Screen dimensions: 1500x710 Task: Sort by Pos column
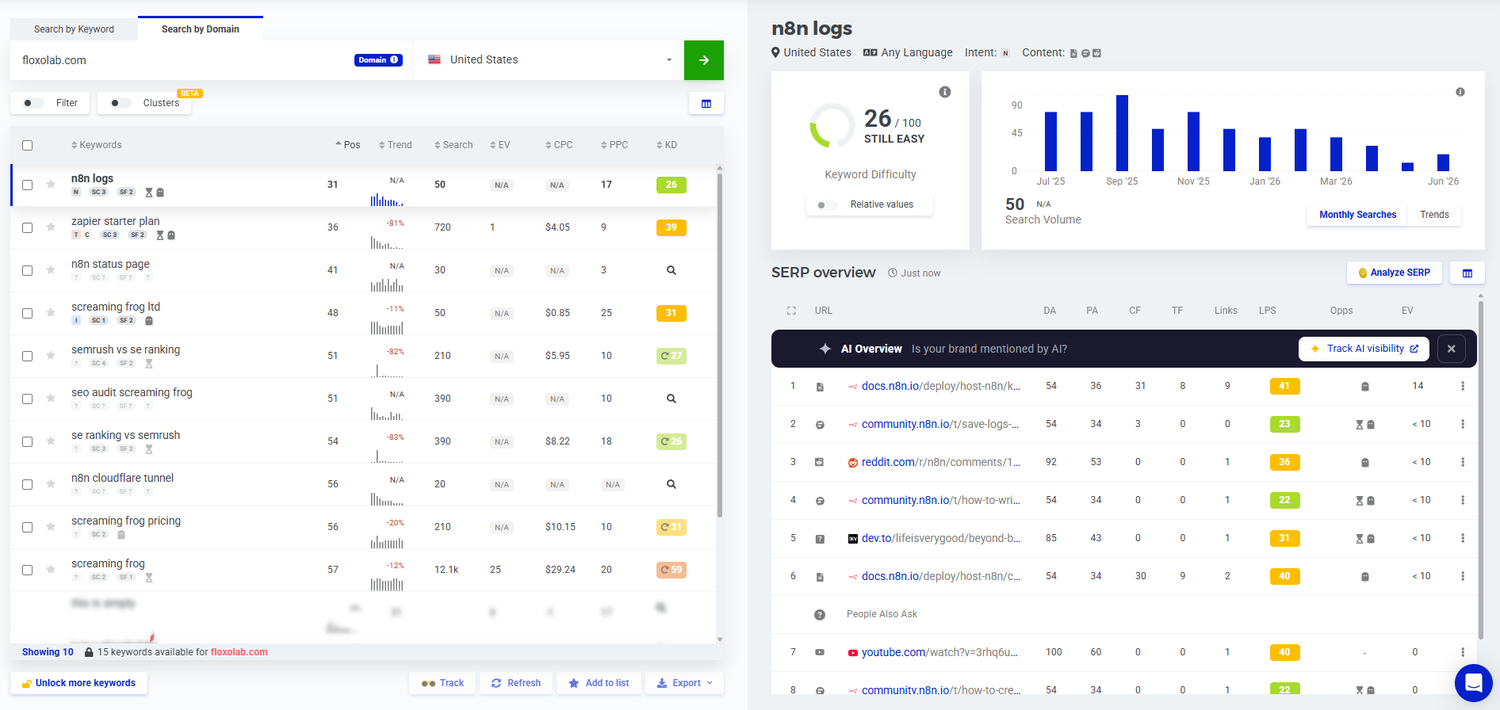[x=348, y=145]
